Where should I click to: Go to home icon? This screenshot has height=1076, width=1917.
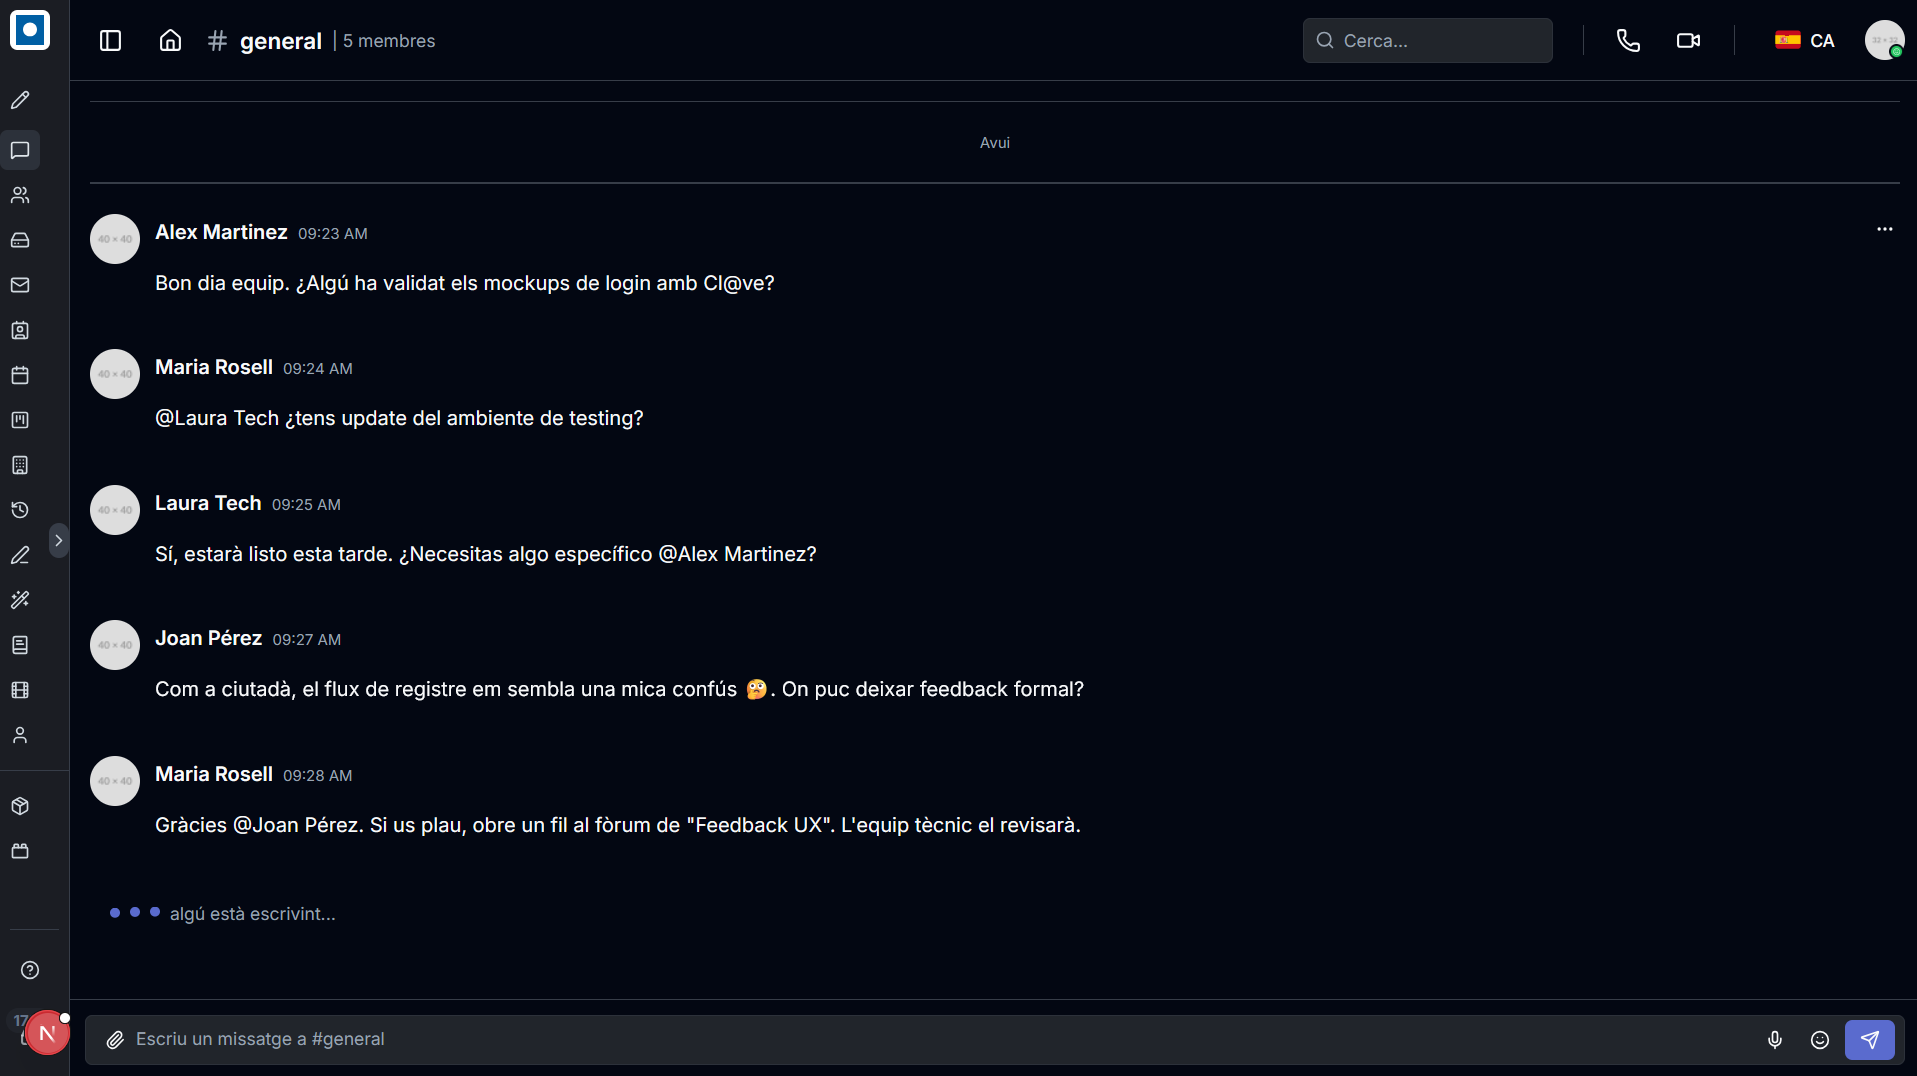pos(170,40)
